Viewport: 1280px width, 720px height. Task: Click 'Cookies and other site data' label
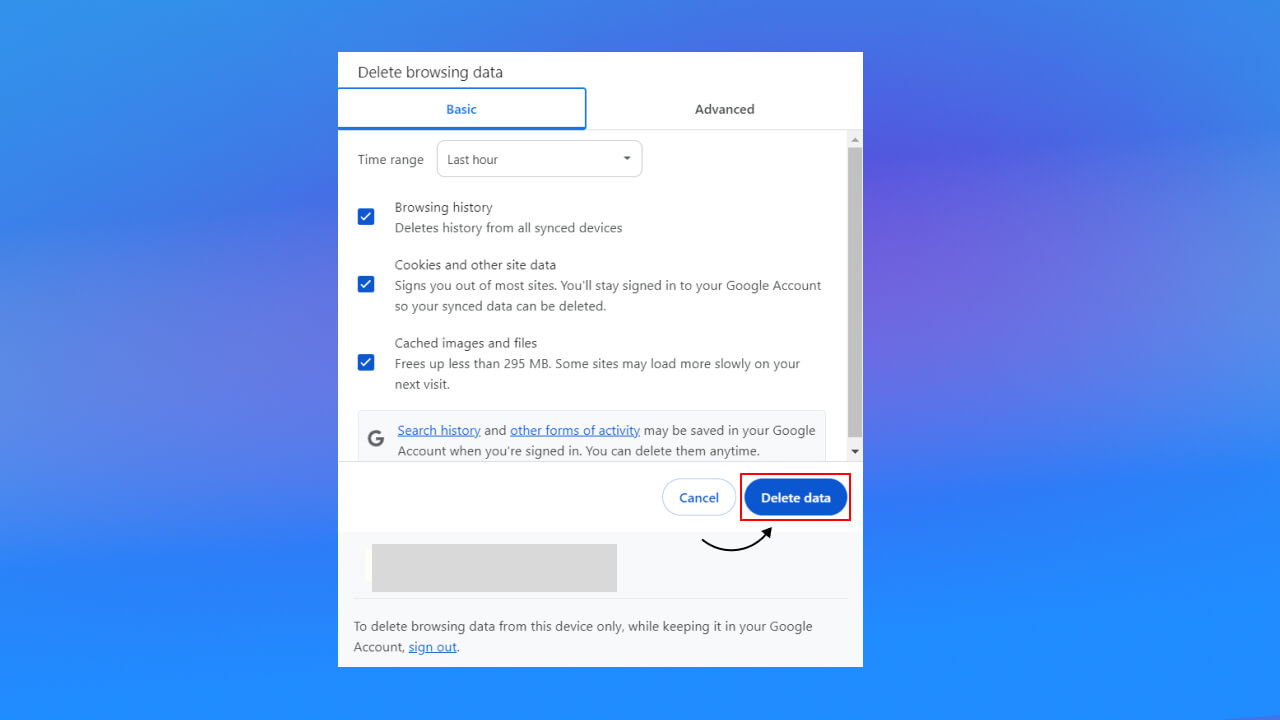[475, 265]
